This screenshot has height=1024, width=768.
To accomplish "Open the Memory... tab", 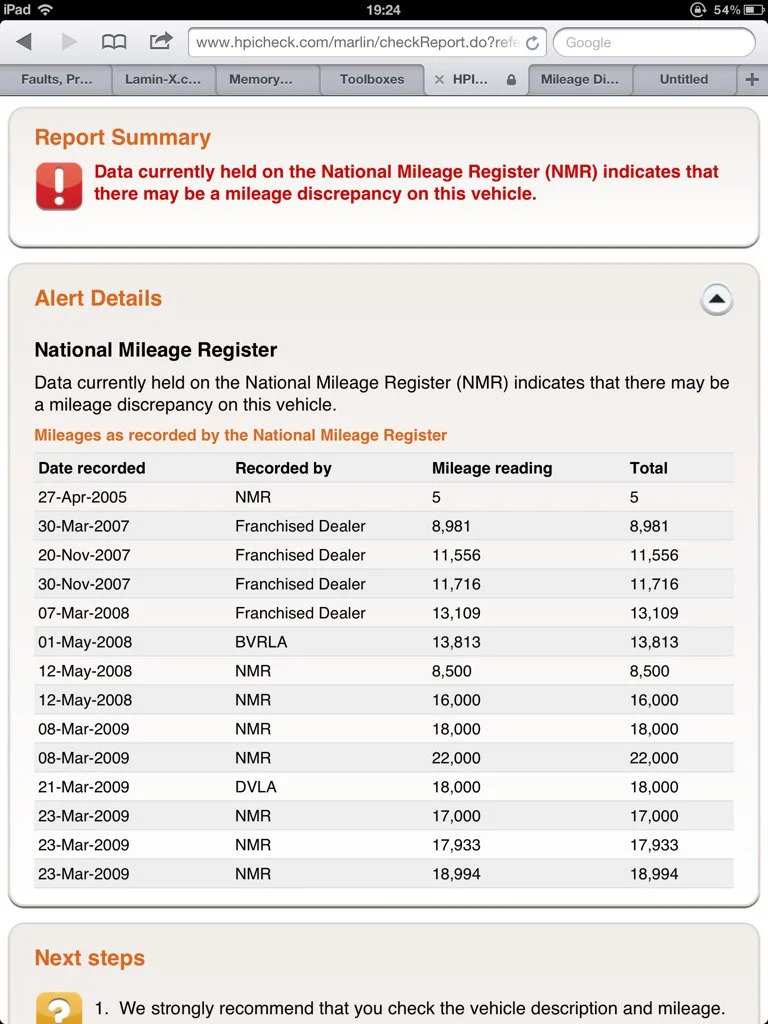I will (261, 80).
